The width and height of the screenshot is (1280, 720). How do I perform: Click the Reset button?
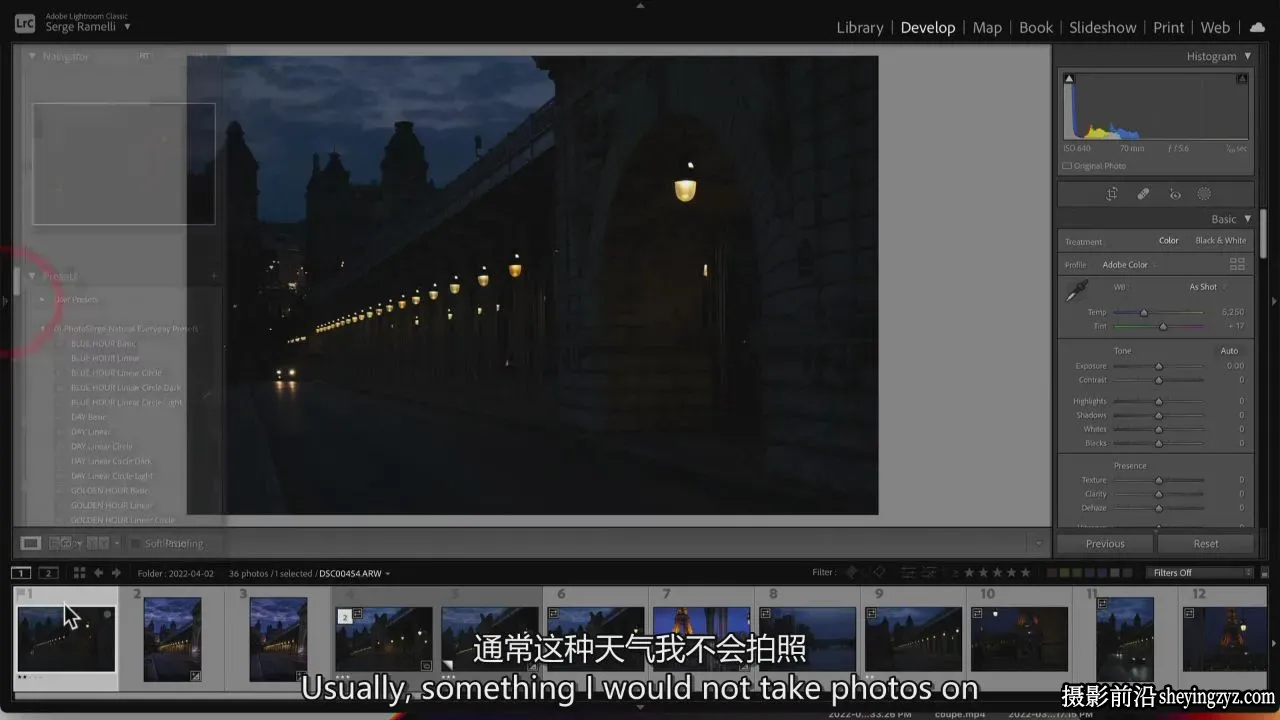click(1206, 544)
